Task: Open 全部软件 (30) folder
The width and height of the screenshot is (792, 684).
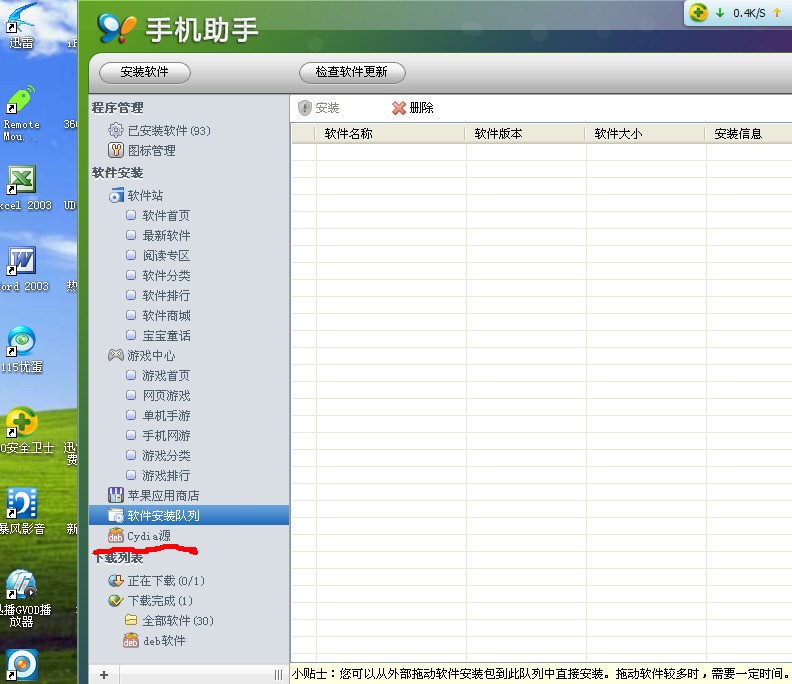Action: [x=169, y=620]
